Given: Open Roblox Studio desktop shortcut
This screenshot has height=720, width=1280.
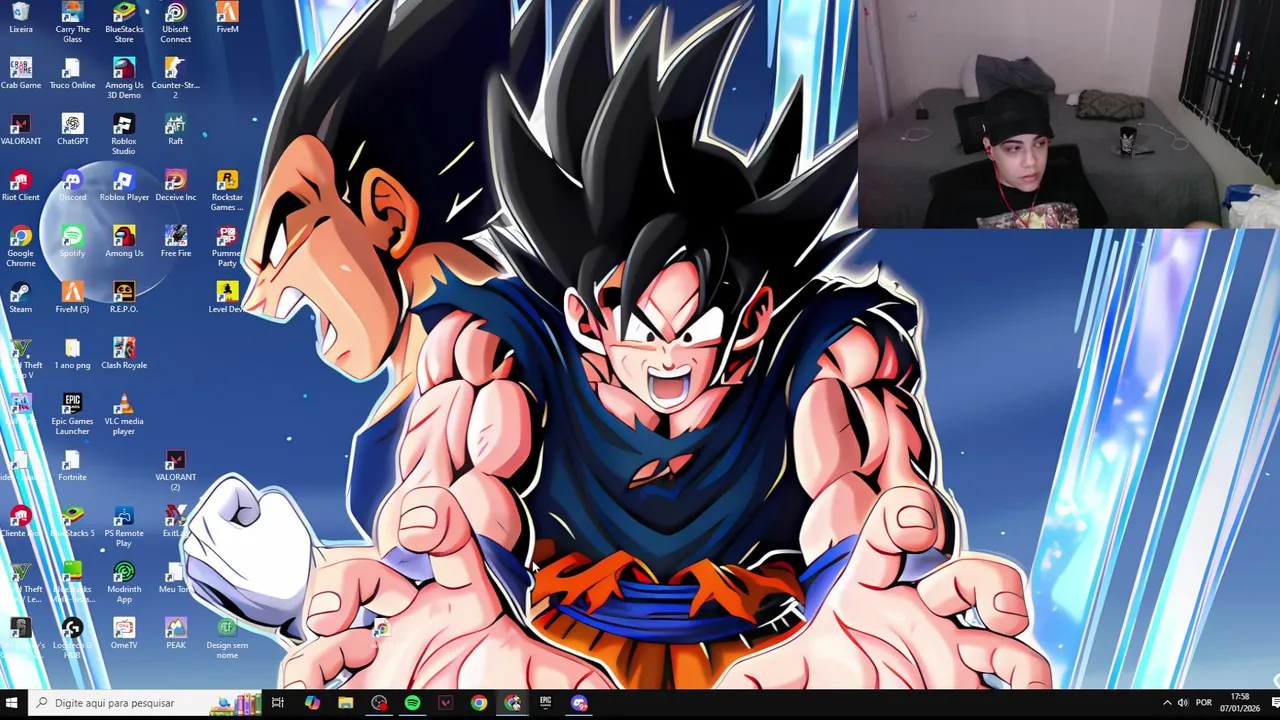Looking at the screenshot, I should point(124,134).
